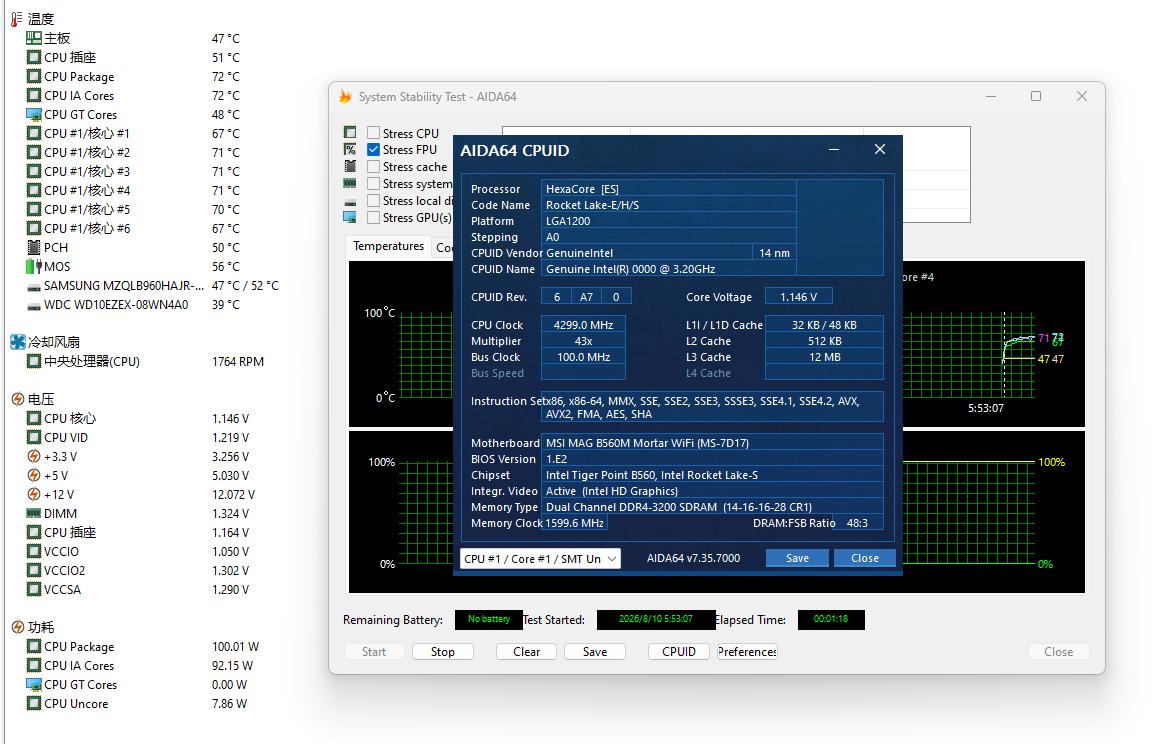1154x744 pixels.
Task: Click the motherboard icon next to 主板
Action: point(34,38)
